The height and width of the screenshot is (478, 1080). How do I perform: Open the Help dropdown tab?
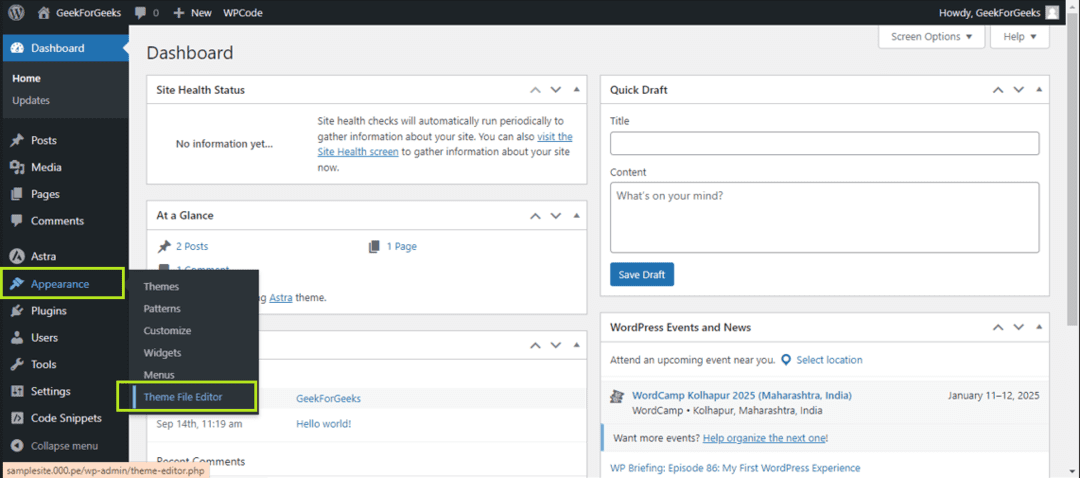pos(1019,37)
